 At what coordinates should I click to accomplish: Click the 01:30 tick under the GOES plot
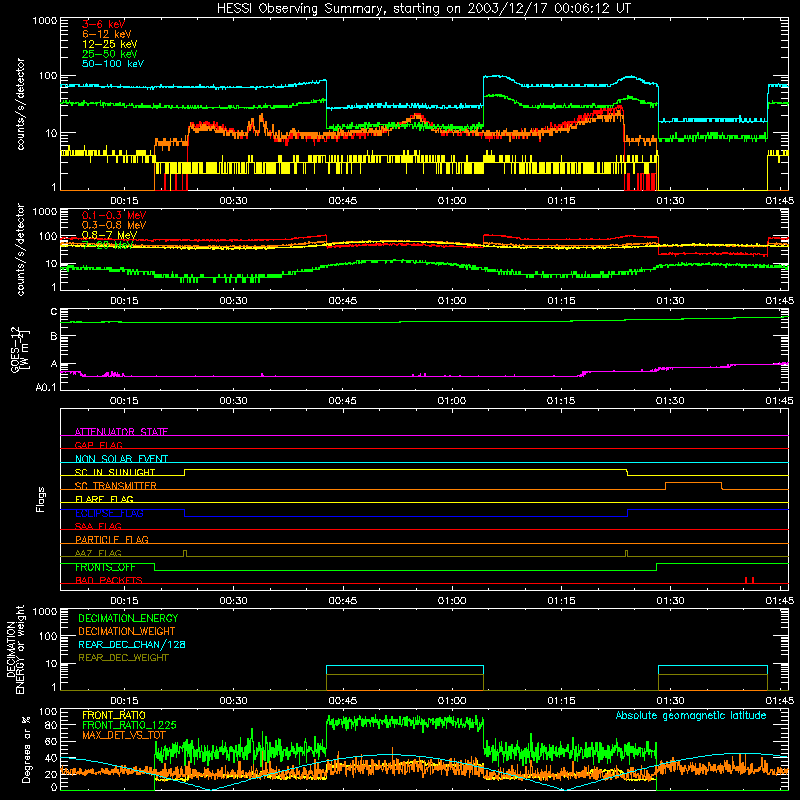click(x=670, y=401)
